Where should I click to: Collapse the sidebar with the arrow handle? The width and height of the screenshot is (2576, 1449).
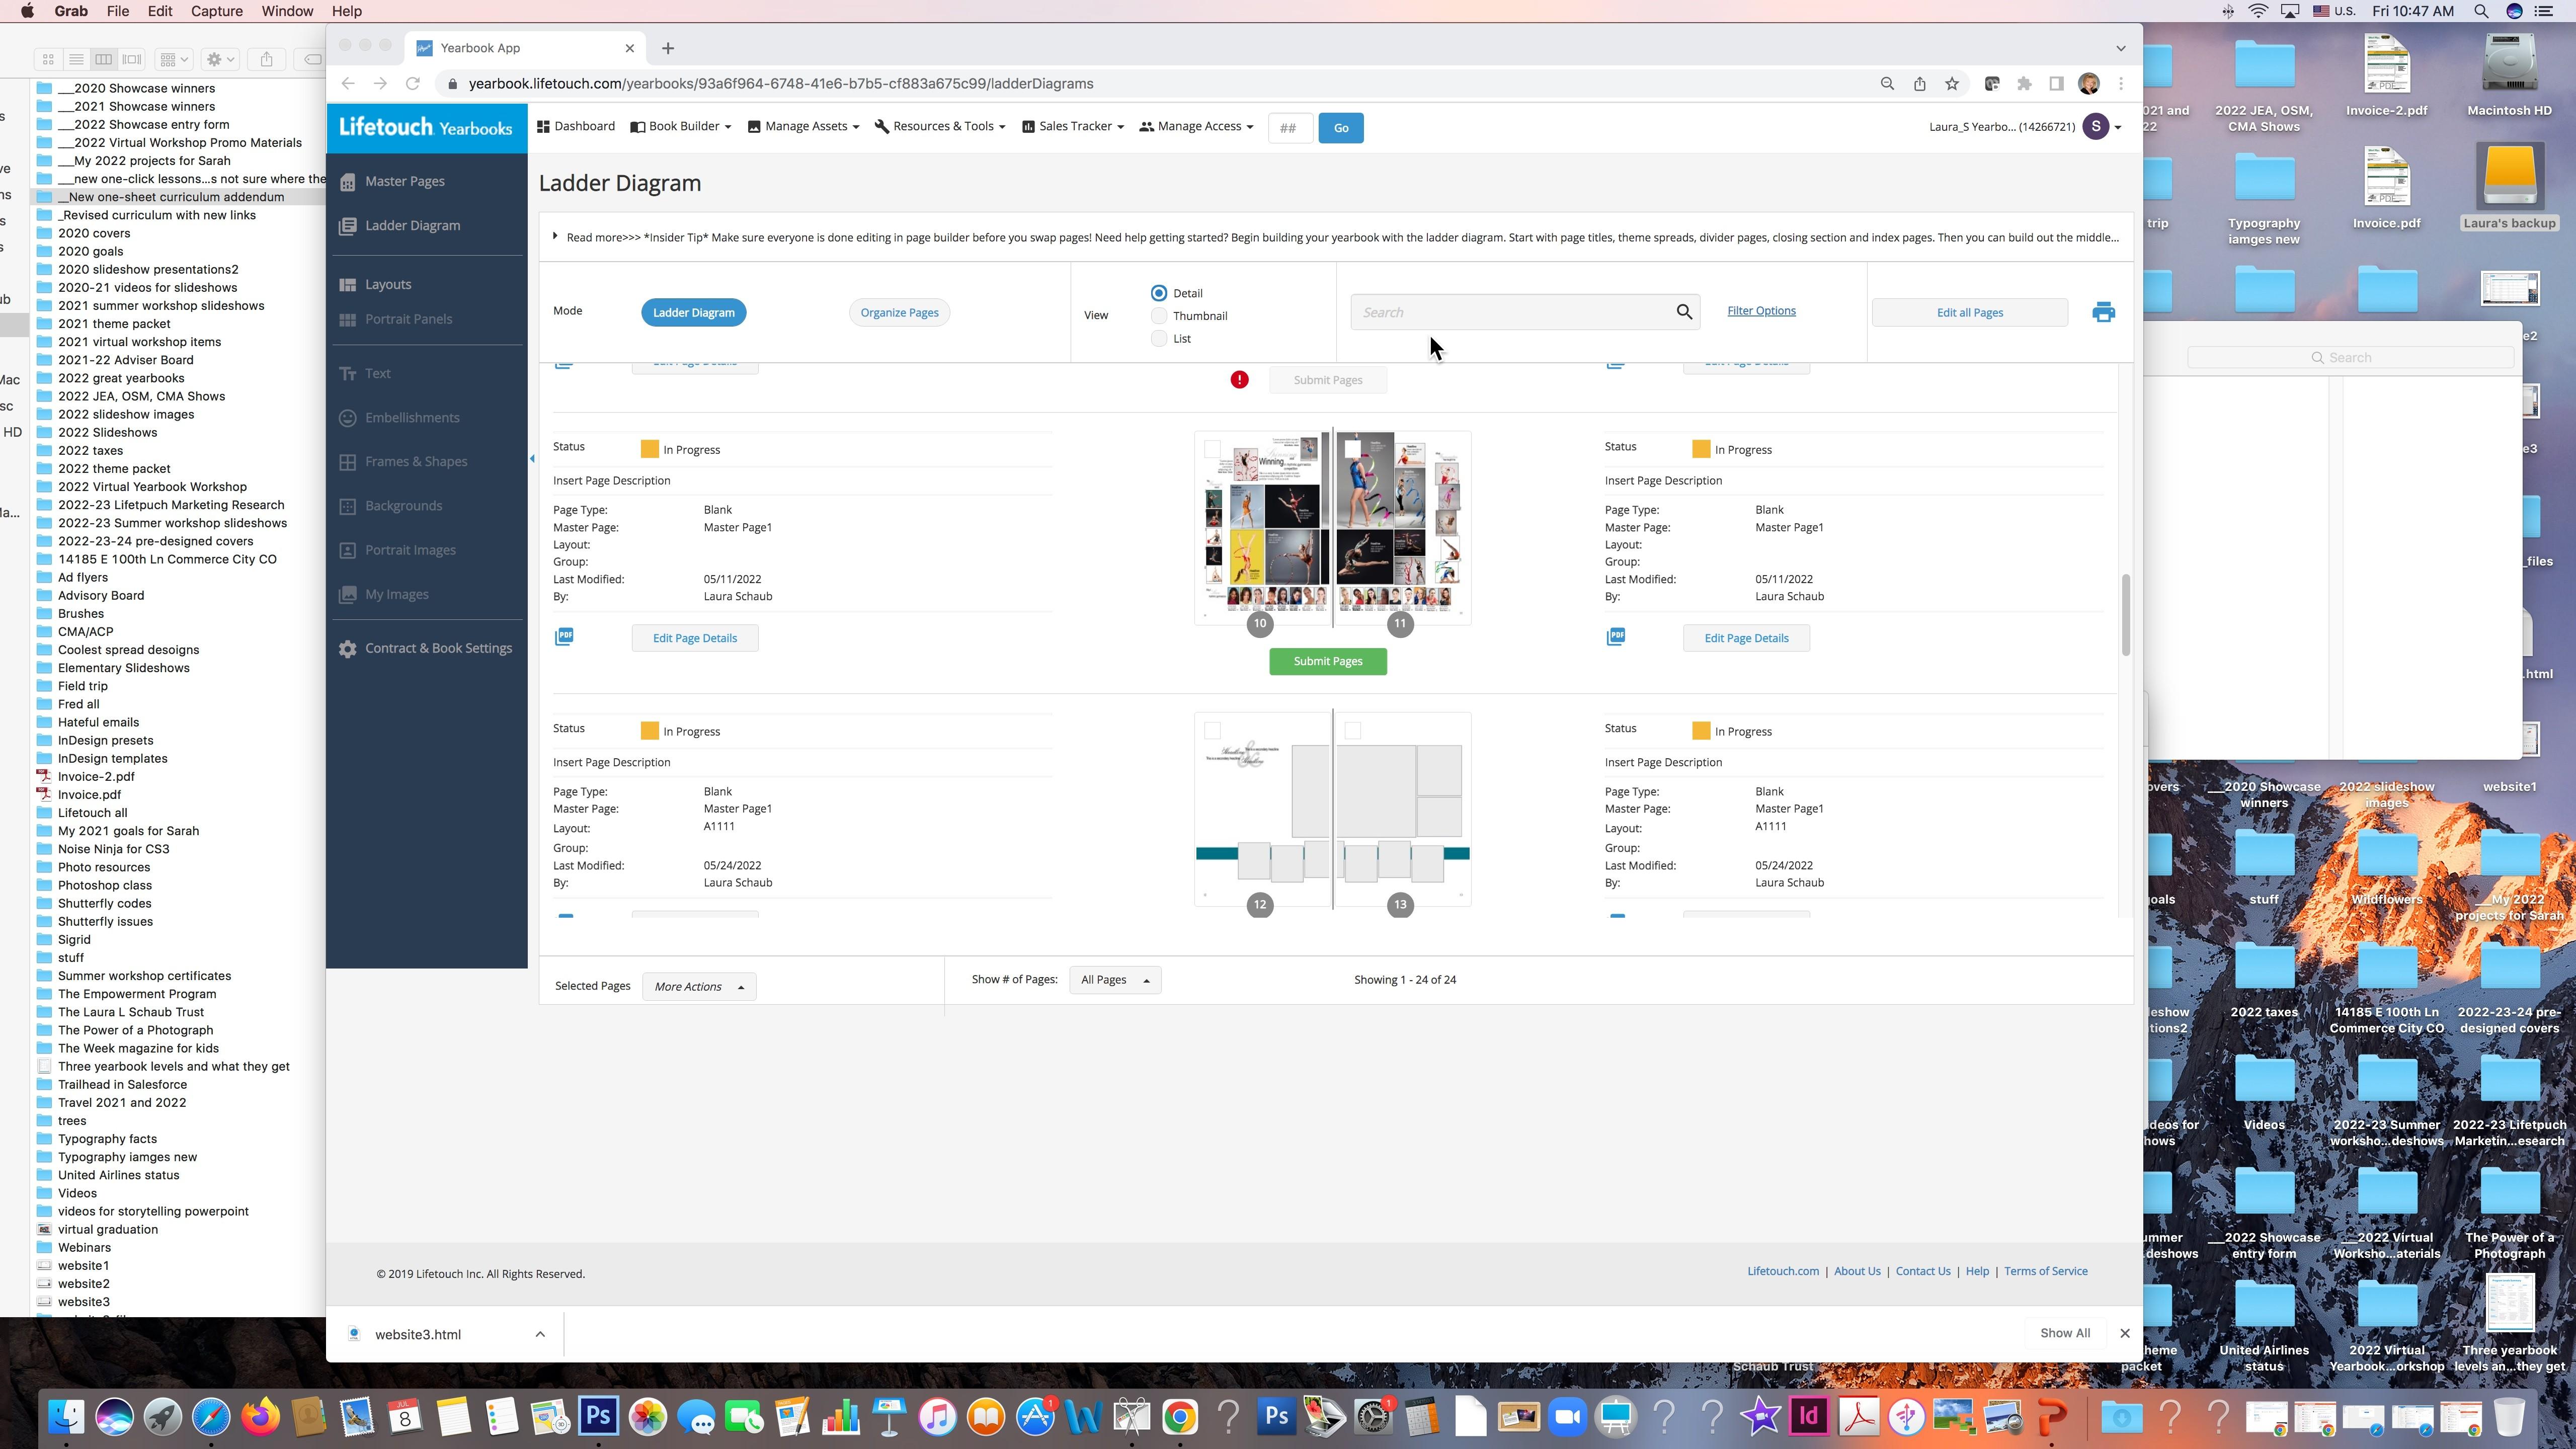pyautogui.click(x=532, y=459)
